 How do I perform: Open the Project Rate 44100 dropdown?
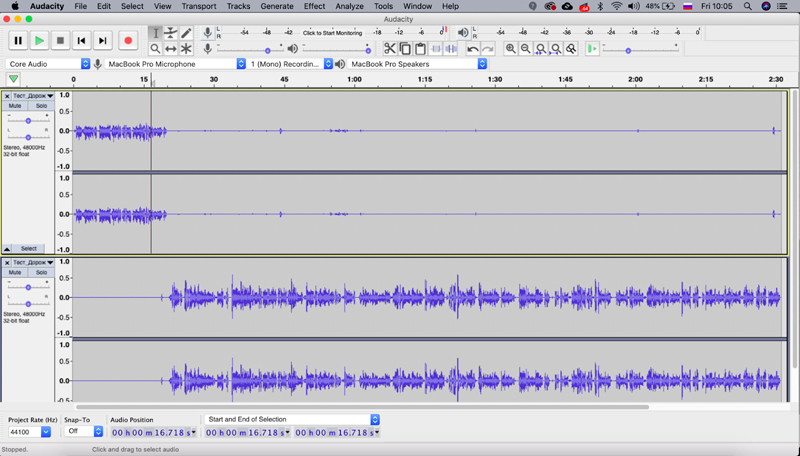pyautogui.click(x=30, y=432)
